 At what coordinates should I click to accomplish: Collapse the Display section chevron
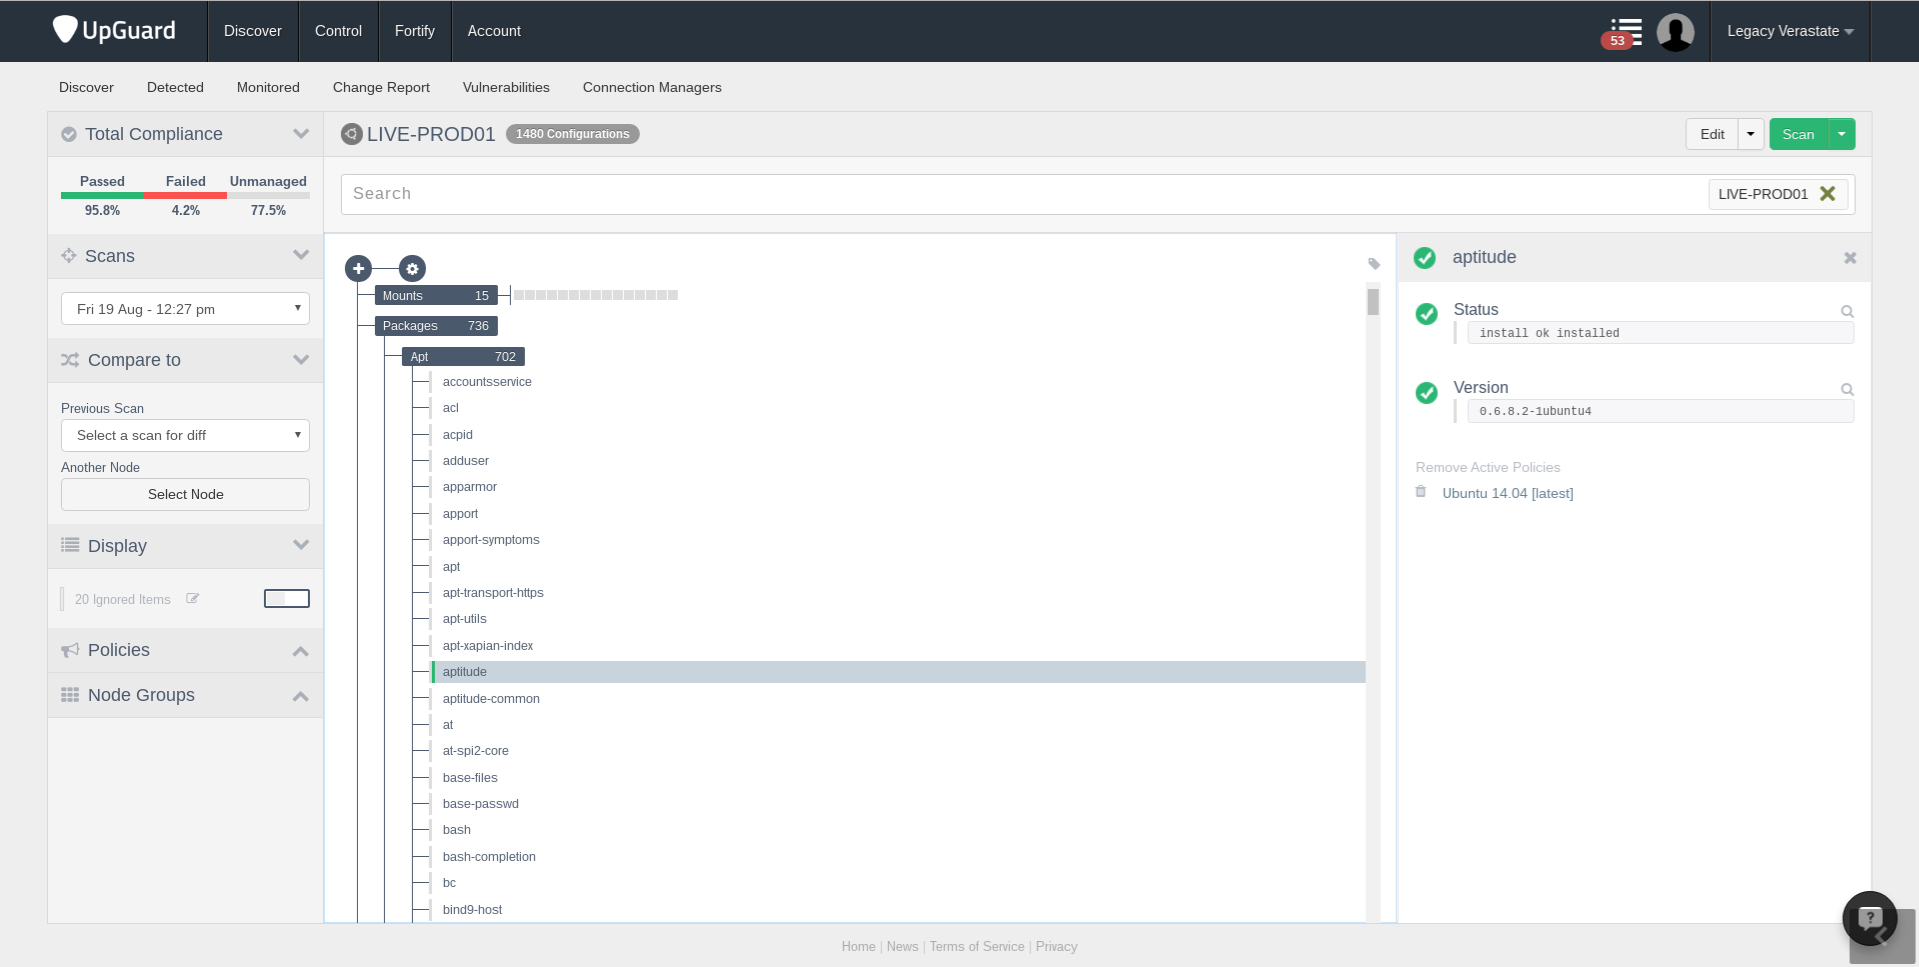[301, 545]
